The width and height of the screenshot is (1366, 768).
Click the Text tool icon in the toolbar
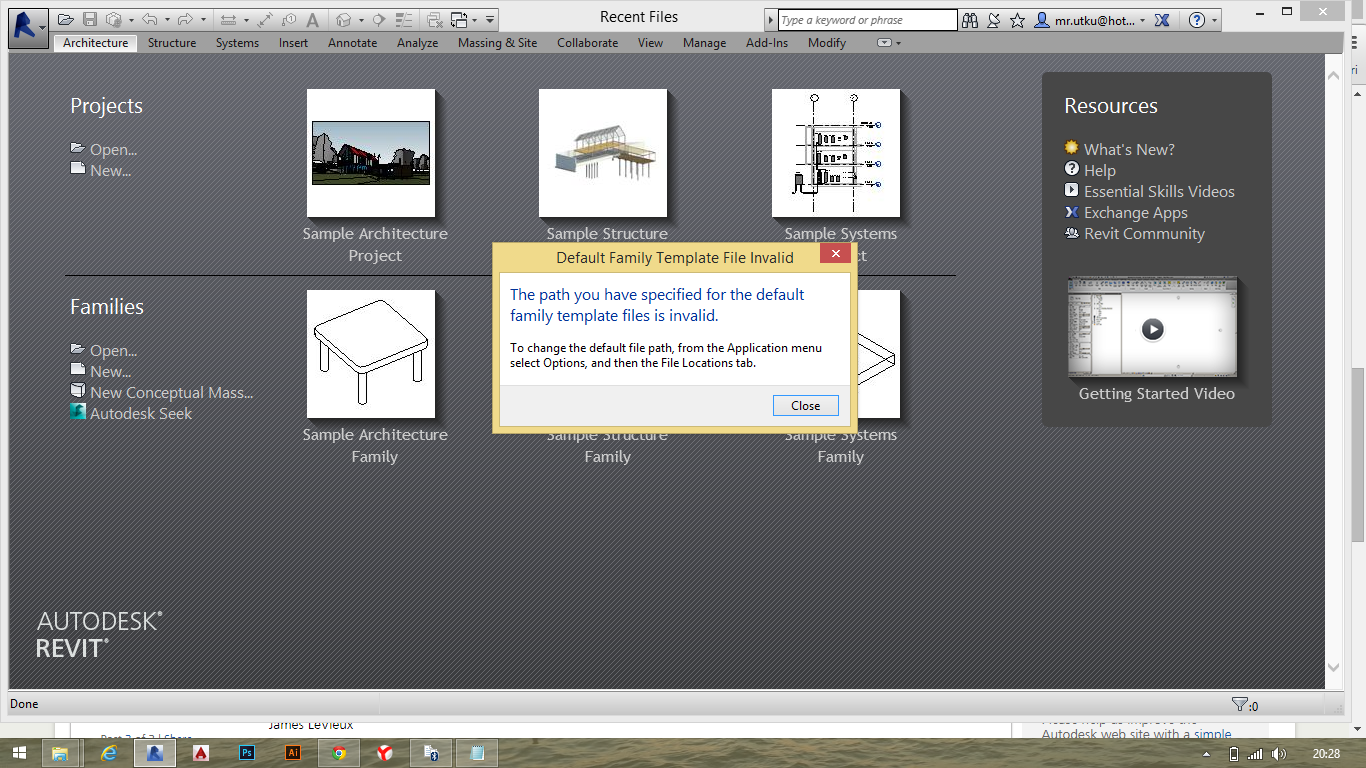313,18
